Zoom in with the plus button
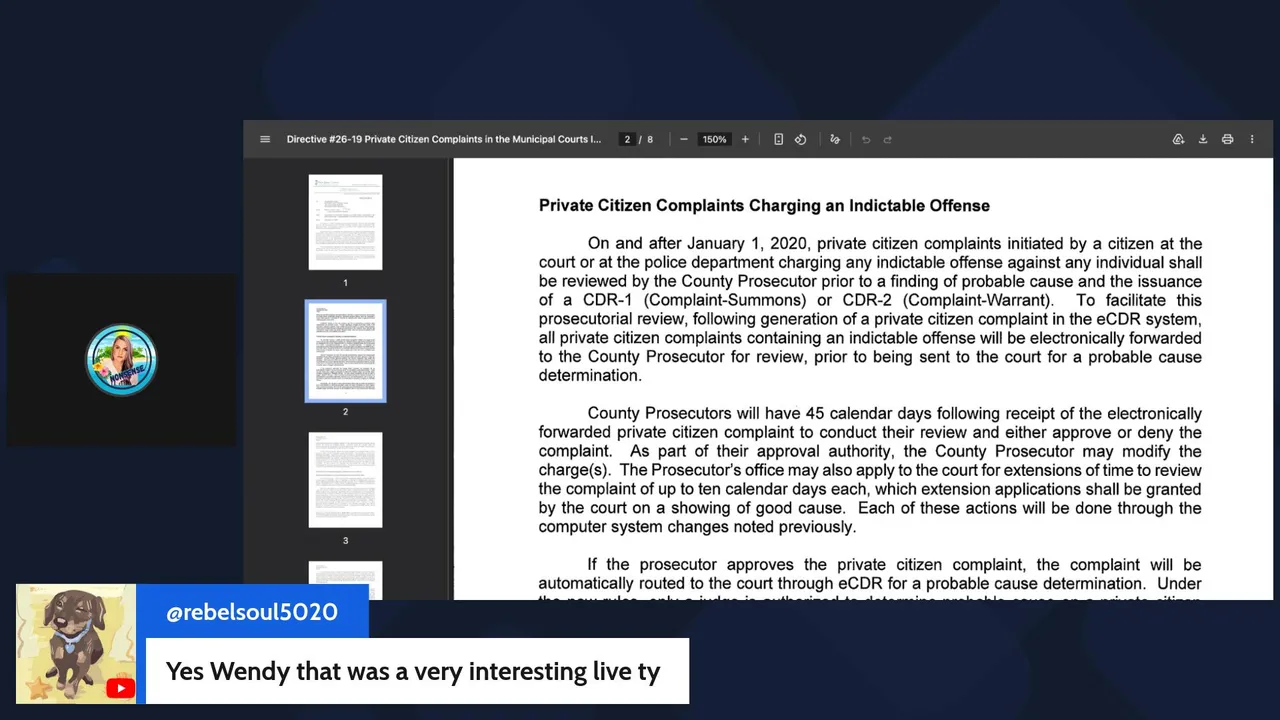 [745, 139]
